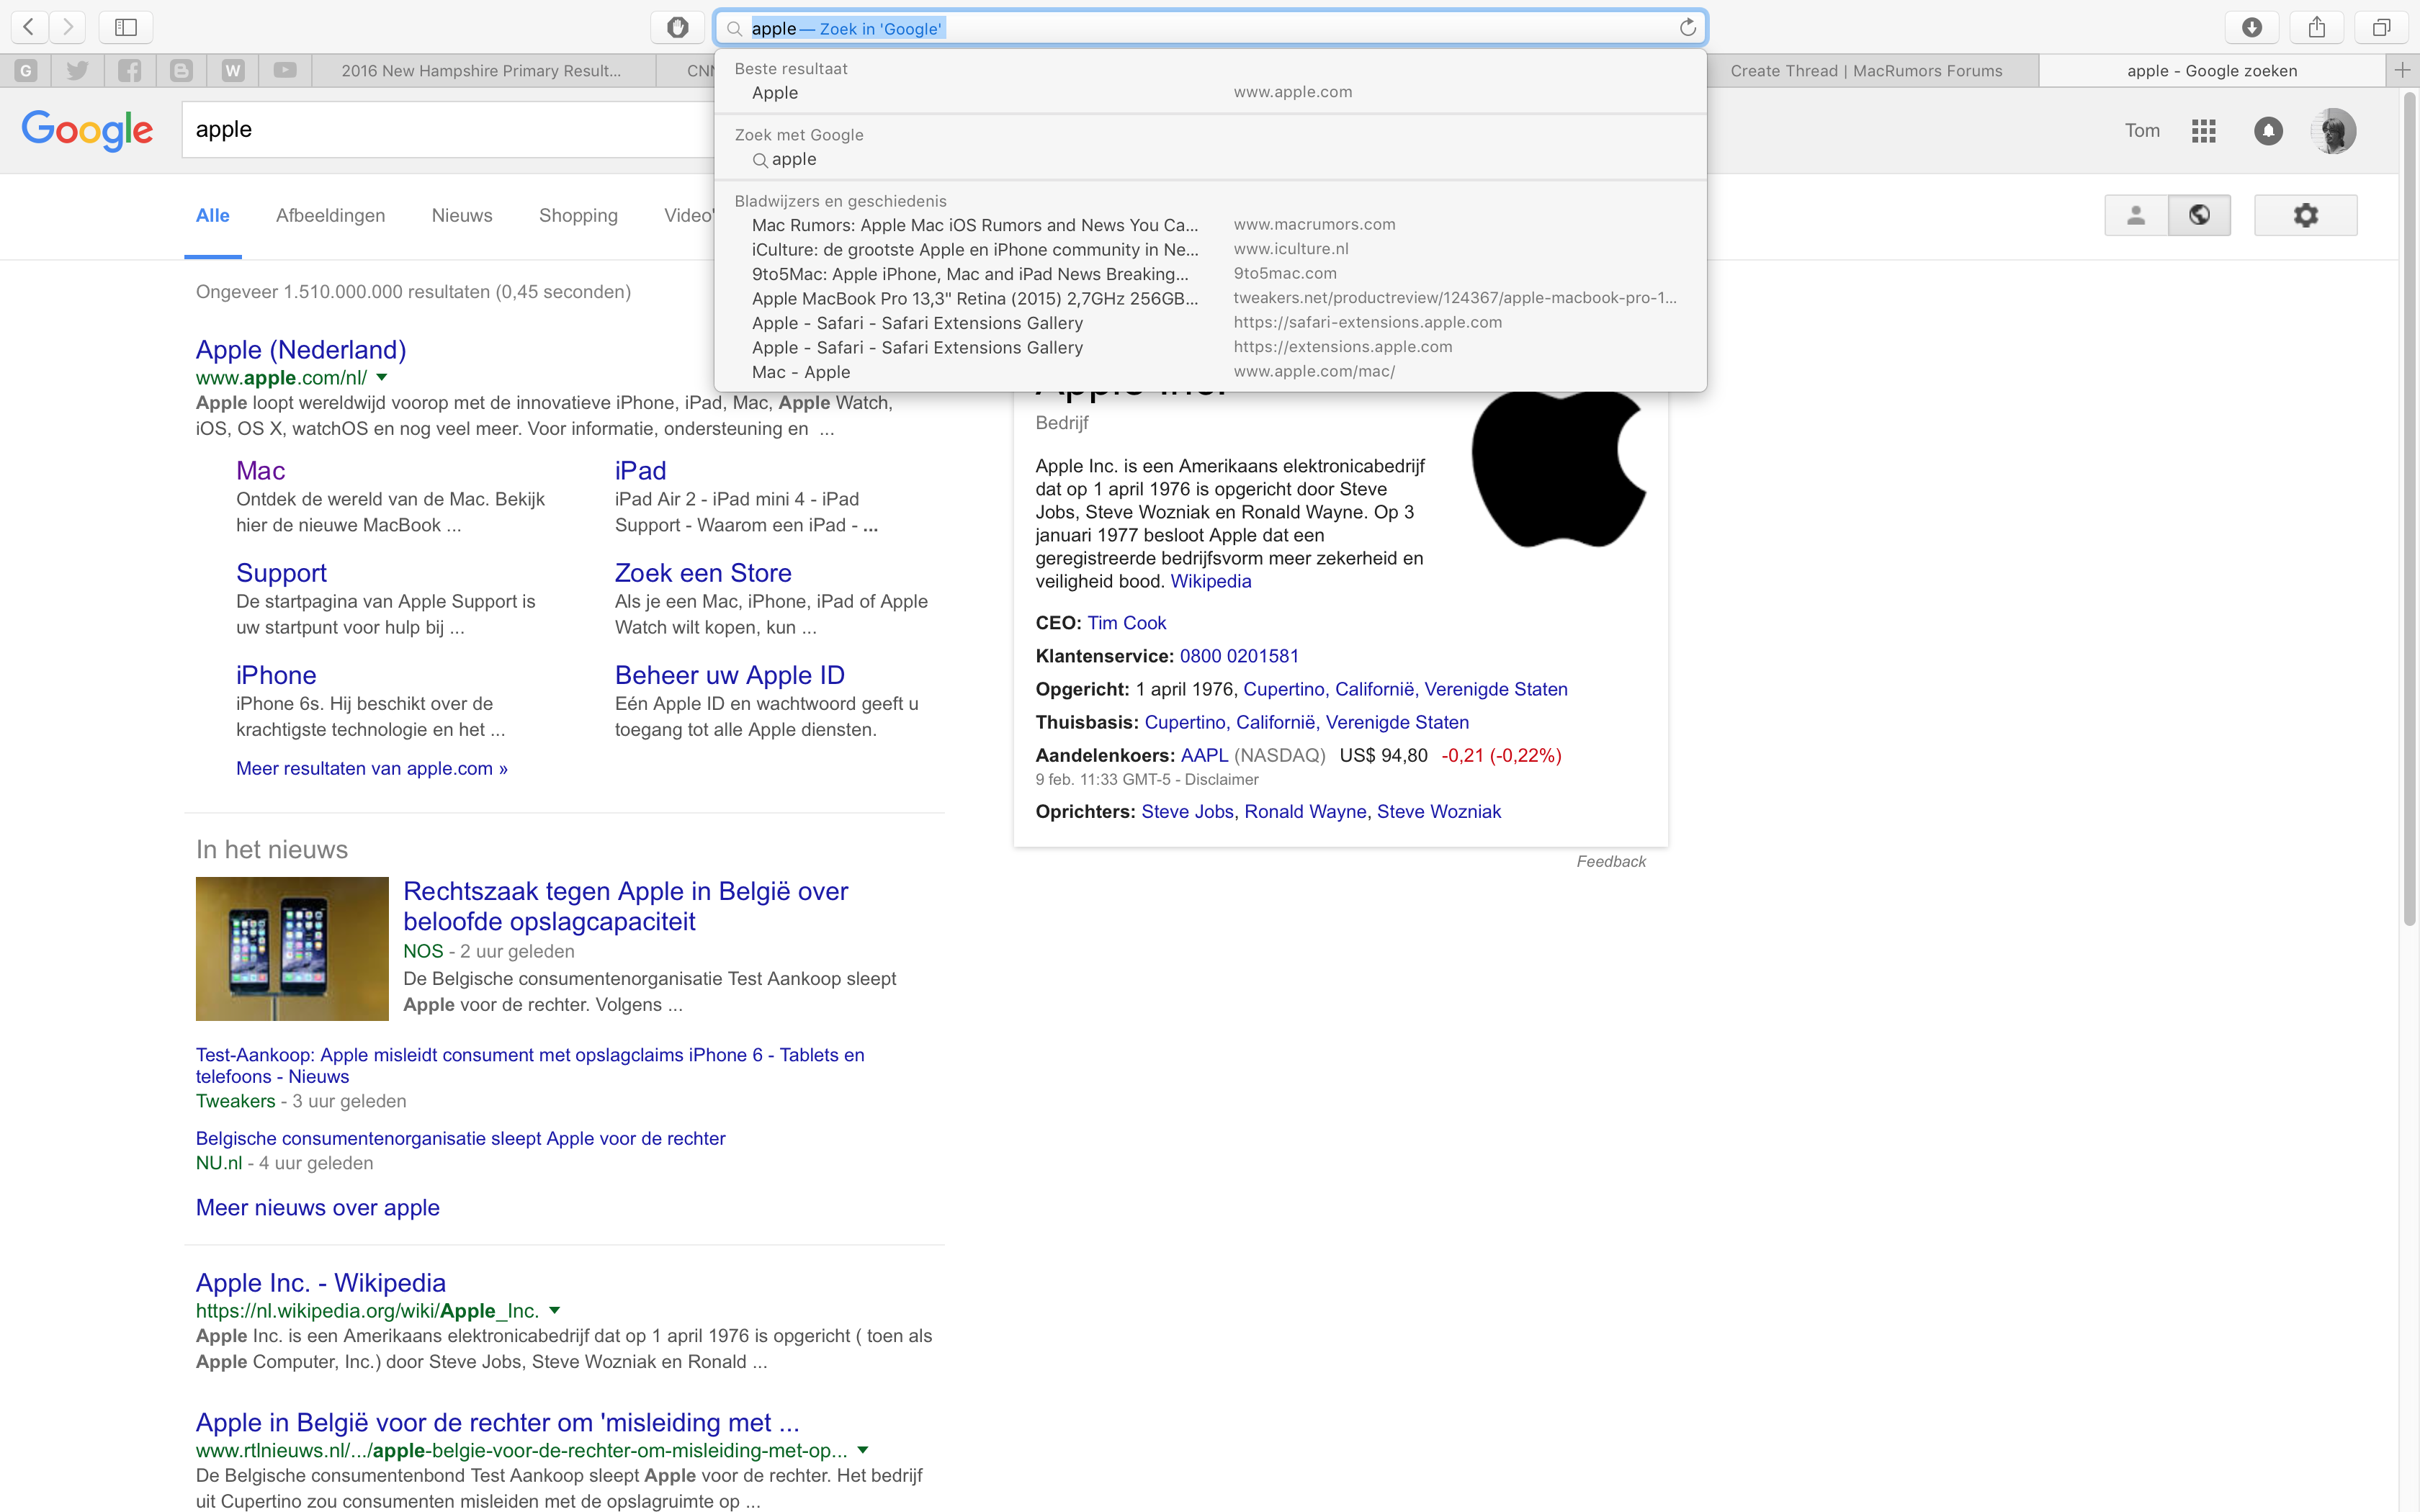Open Apple (Nederland) result link
The image size is (2420, 1512).
tap(301, 350)
